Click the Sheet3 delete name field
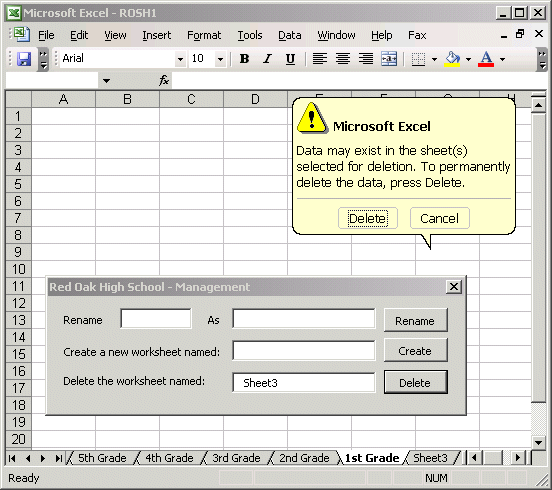Screen dimensions: 552x490 coord(304,382)
